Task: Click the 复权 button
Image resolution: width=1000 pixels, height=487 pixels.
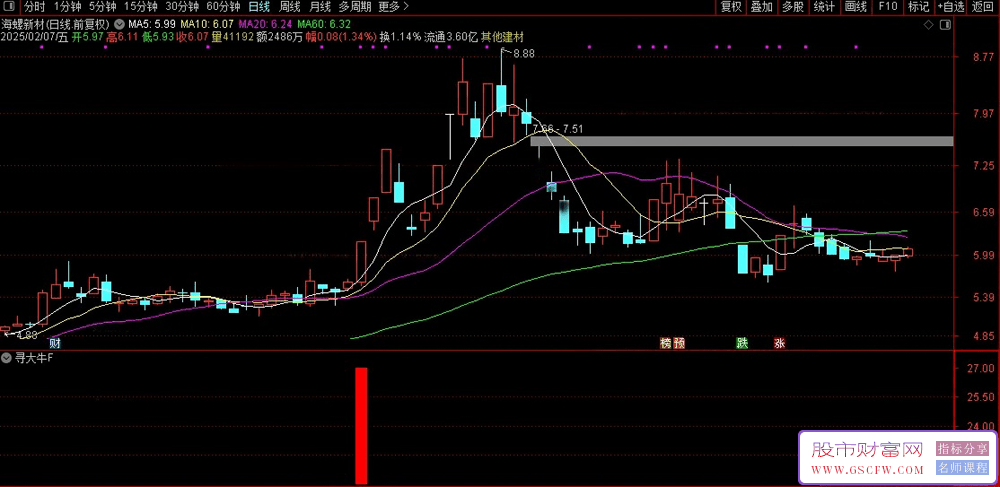Action: click(x=731, y=6)
